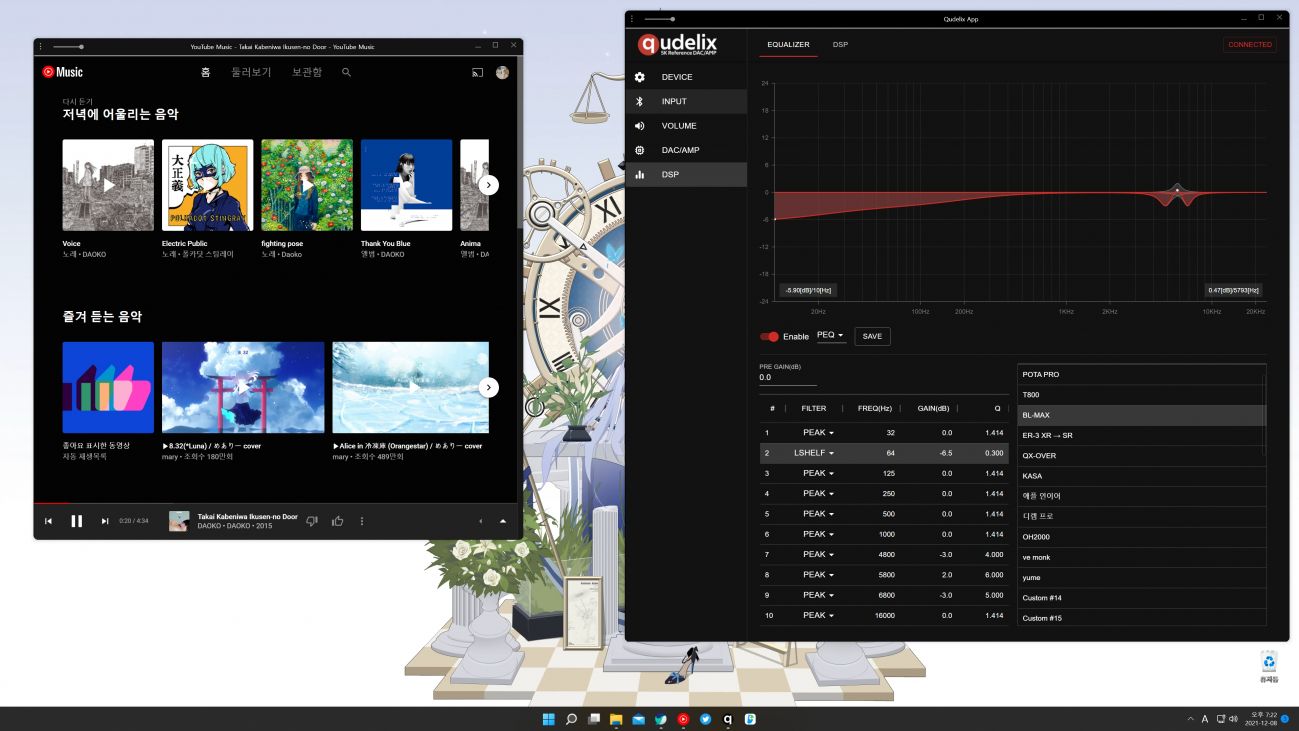Pause the song in YouTube Music
The width and height of the screenshot is (1299, 731).
click(77, 521)
